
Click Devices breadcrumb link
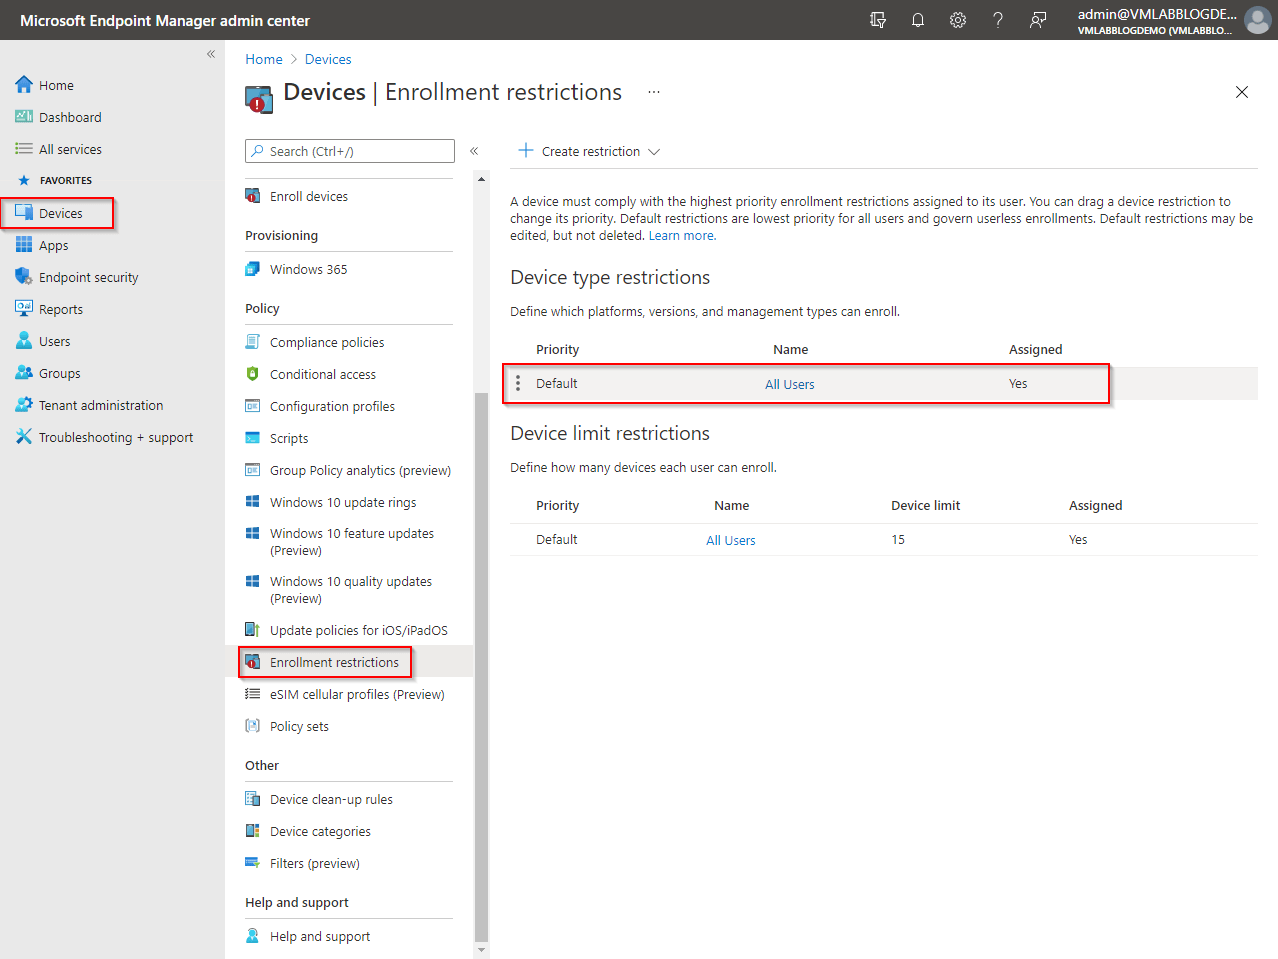pyautogui.click(x=328, y=59)
